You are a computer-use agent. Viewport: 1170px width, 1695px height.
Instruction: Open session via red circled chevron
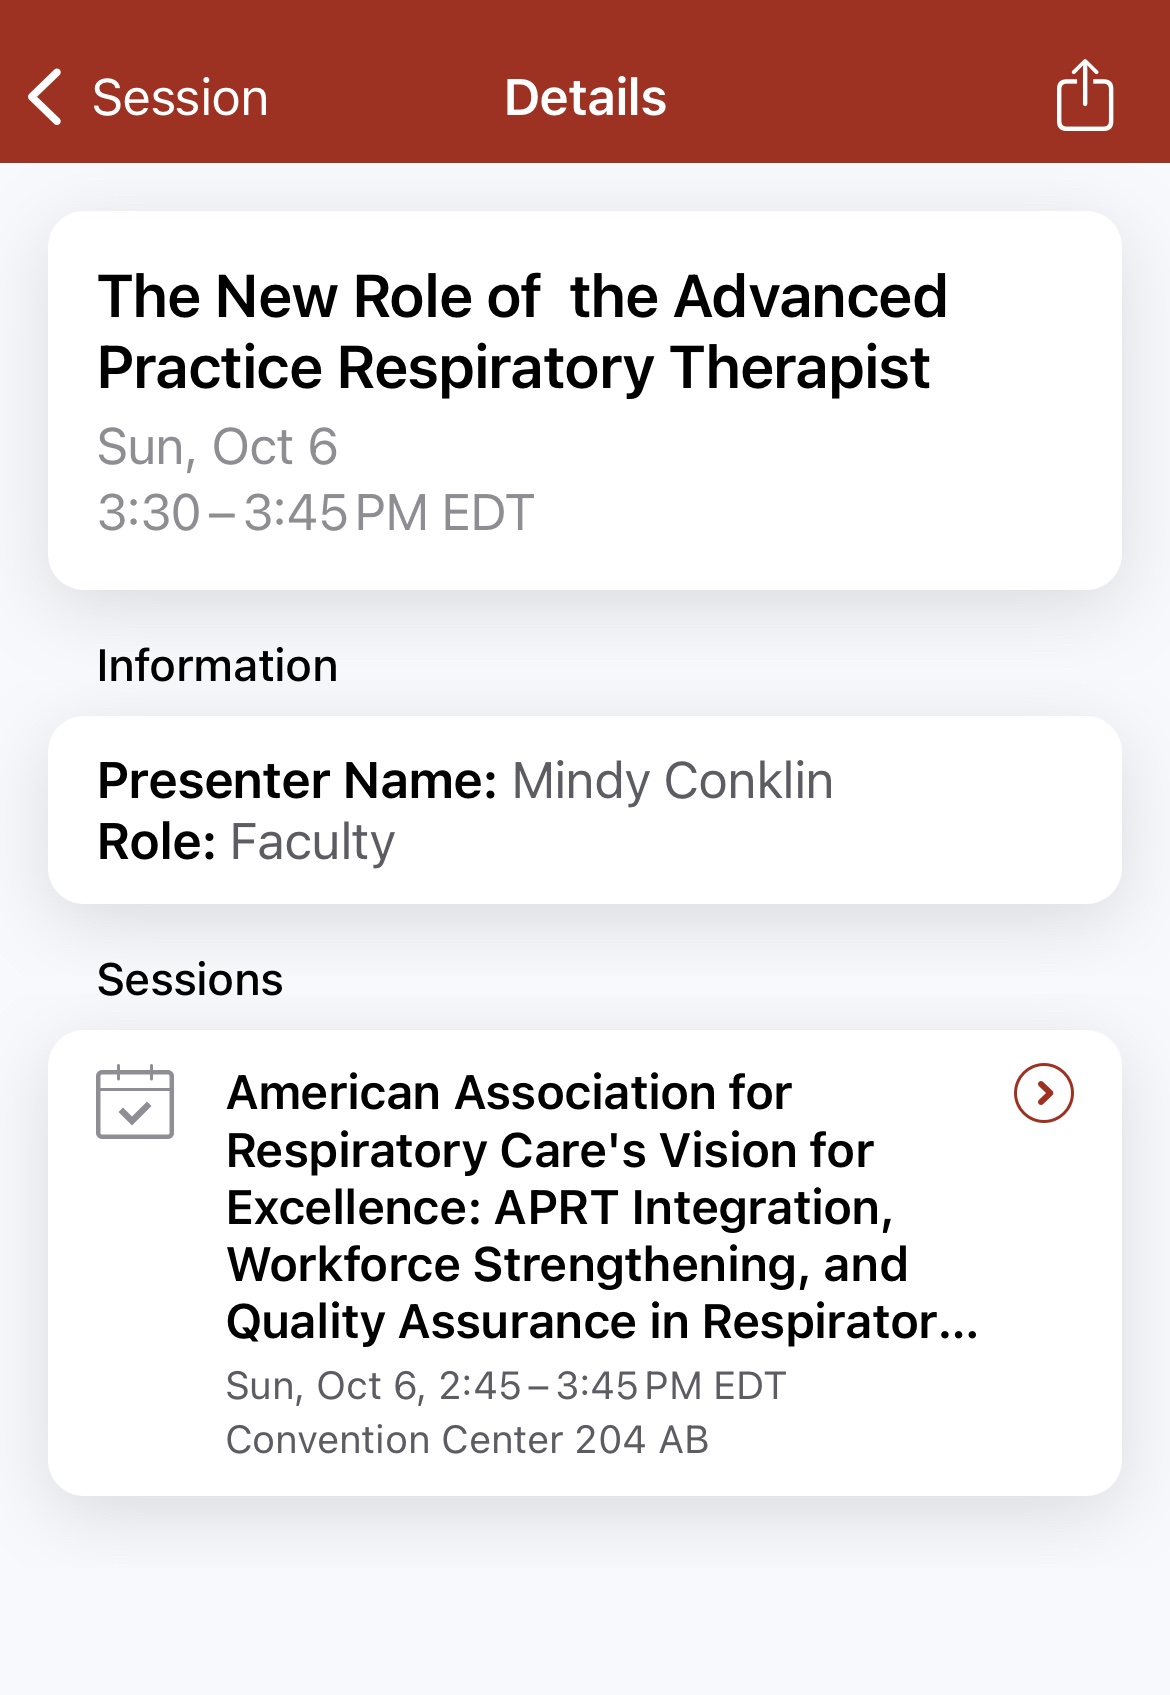point(1043,1093)
